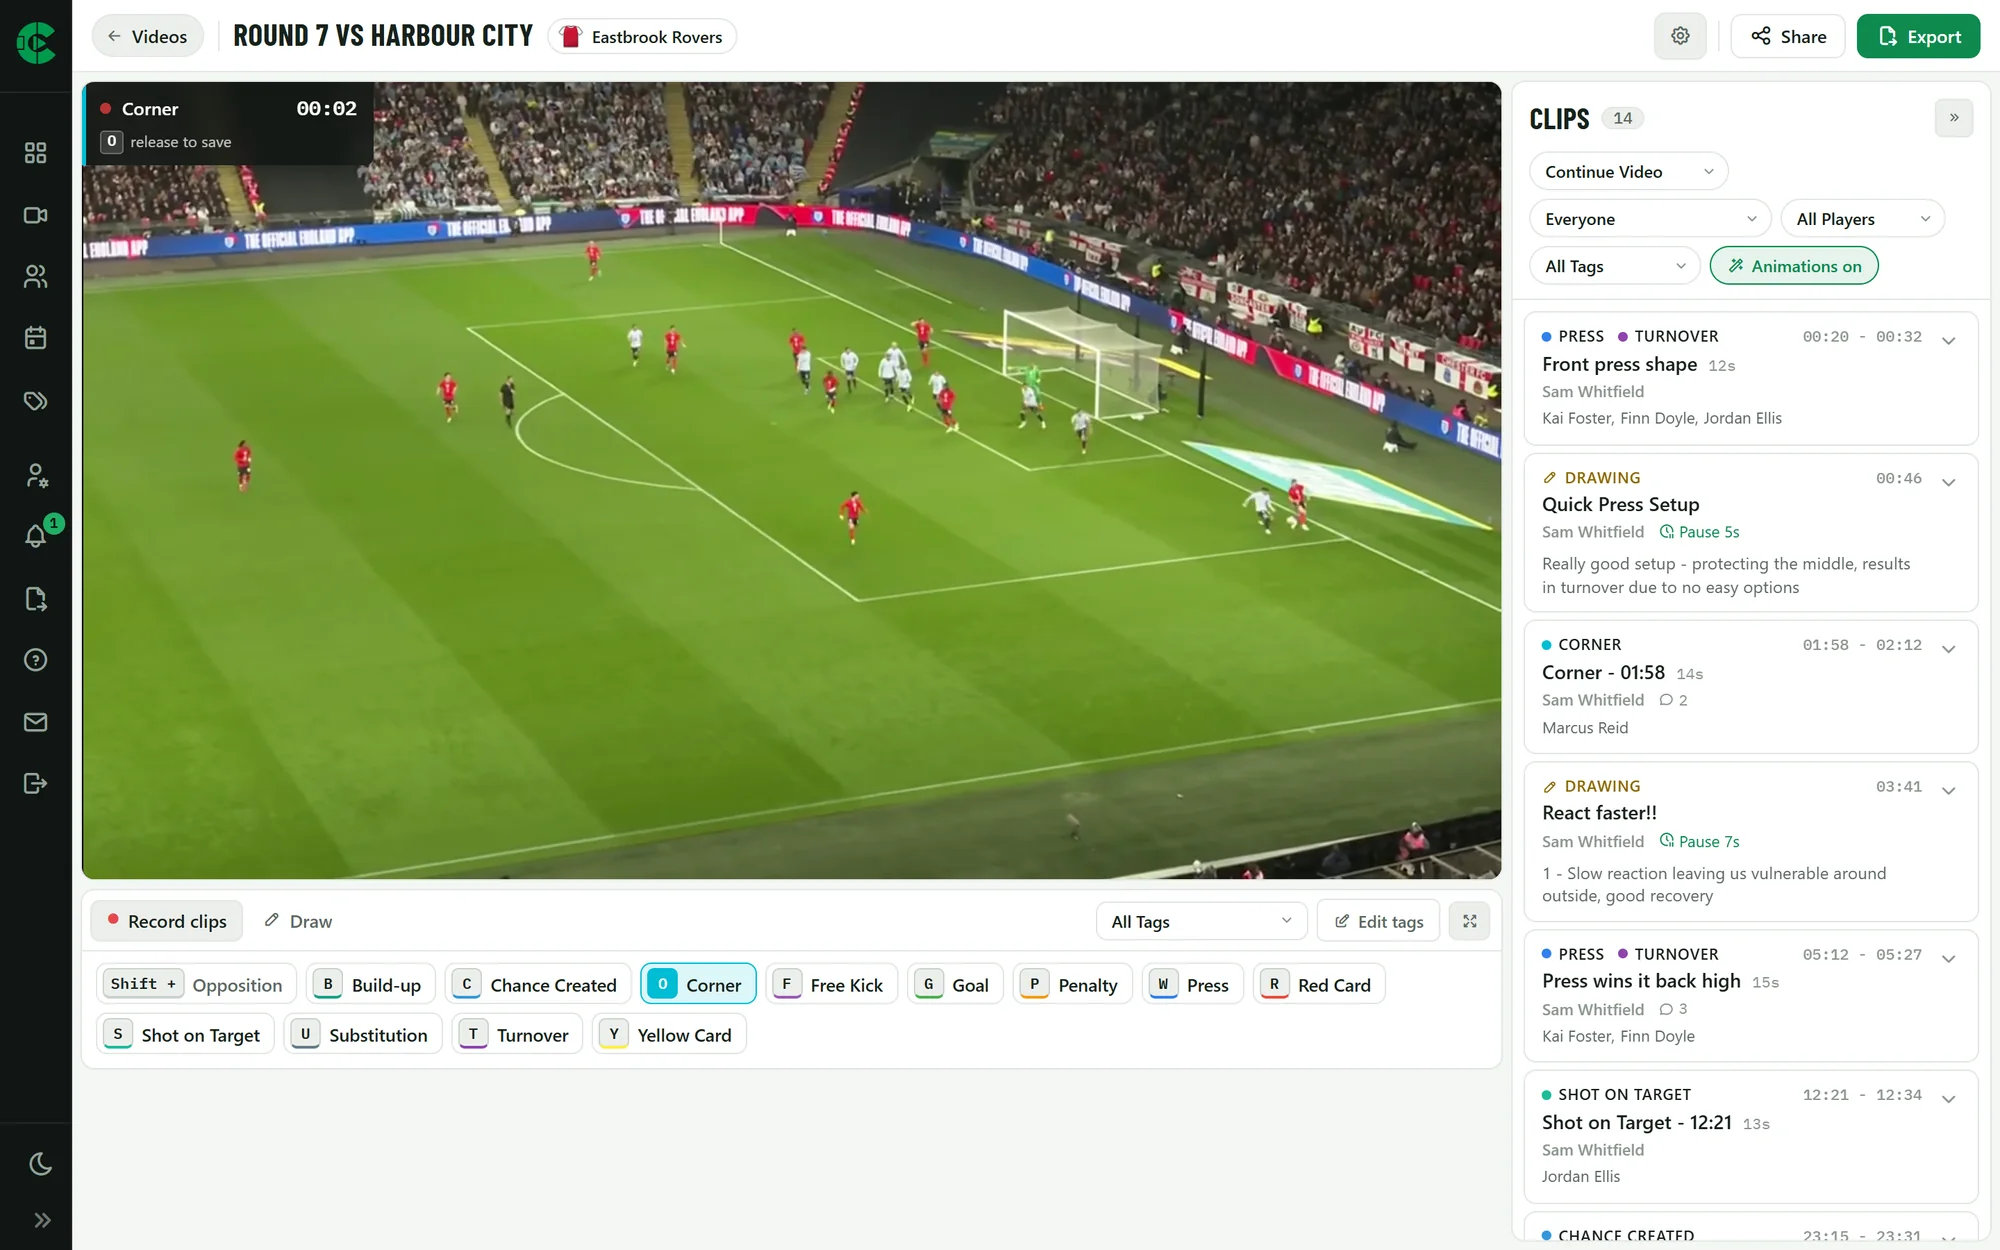
Task: Toggle the Shot on Target tag button
Action: [x=185, y=1034]
